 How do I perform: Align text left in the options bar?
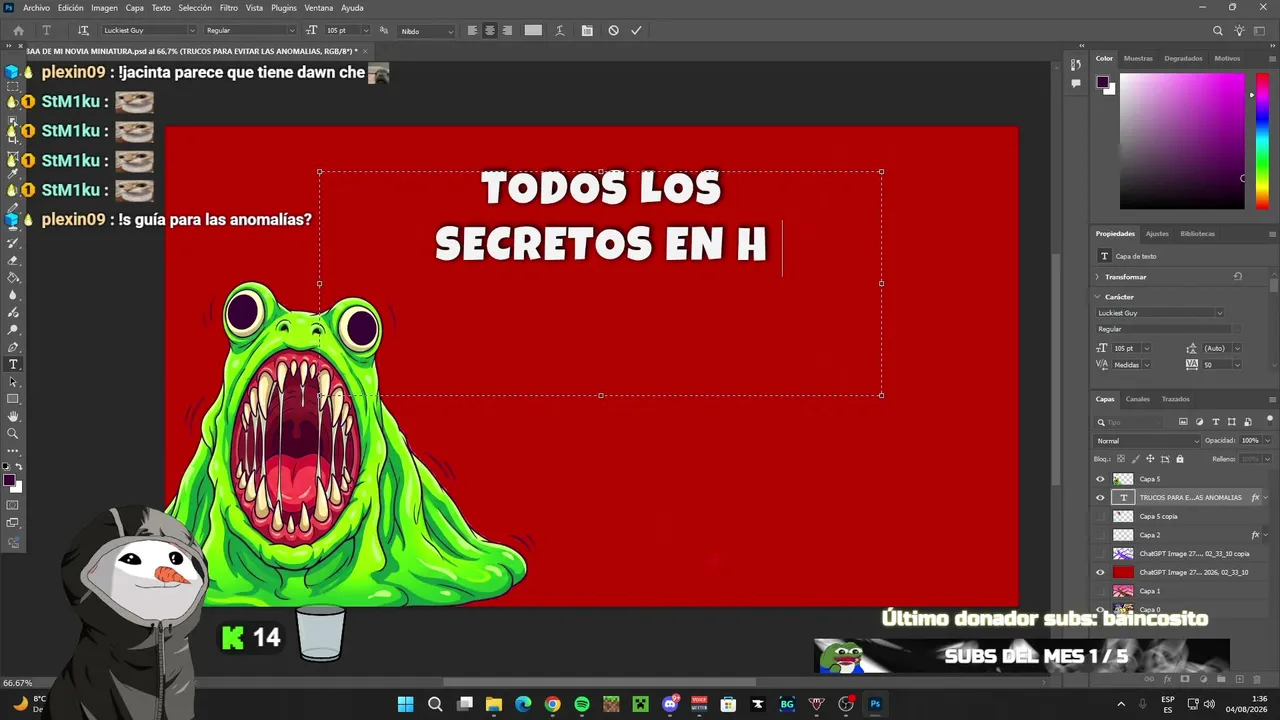[x=472, y=31]
